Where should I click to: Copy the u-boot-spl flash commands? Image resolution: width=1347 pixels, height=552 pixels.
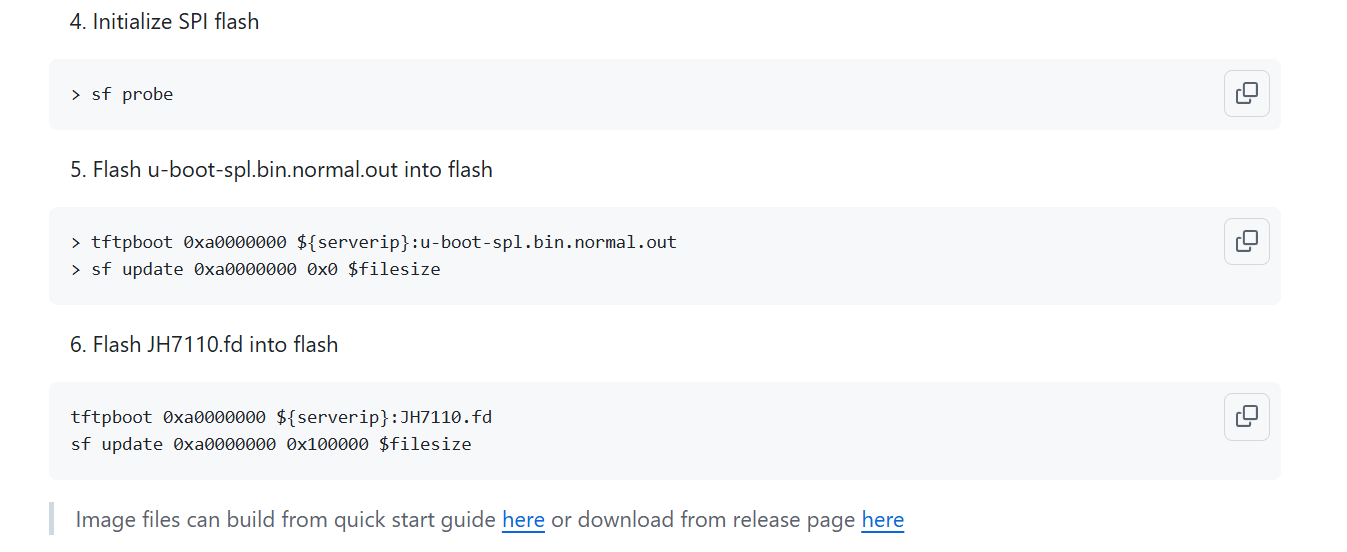point(1246,242)
